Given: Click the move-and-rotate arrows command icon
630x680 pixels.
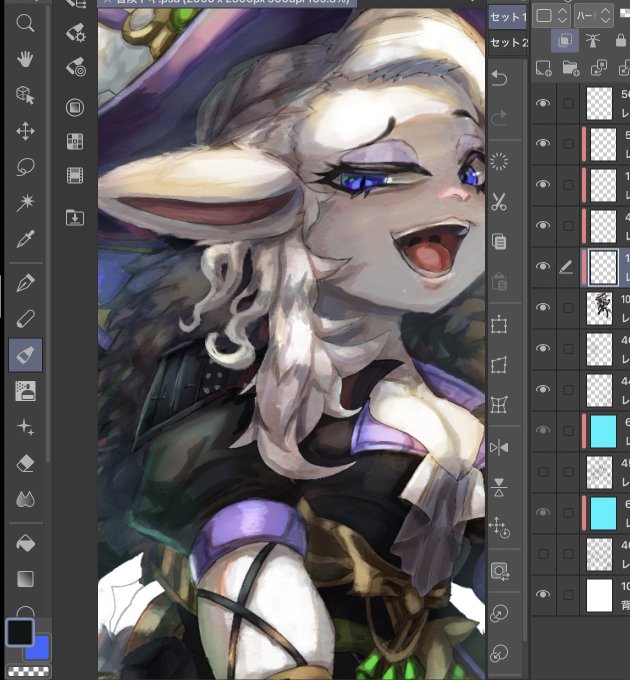Looking at the screenshot, I should [x=499, y=528].
